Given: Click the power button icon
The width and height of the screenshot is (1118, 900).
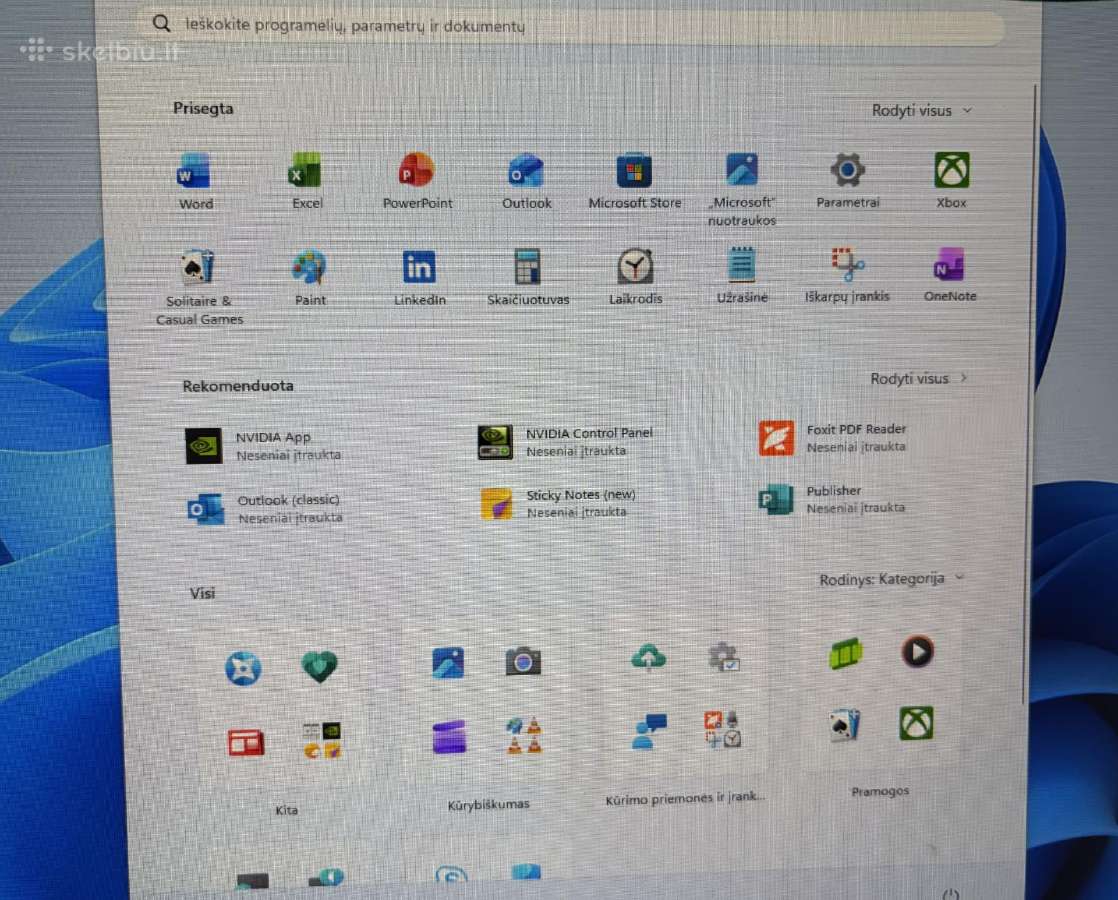Looking at the screenshot, I should coord(950,894).
